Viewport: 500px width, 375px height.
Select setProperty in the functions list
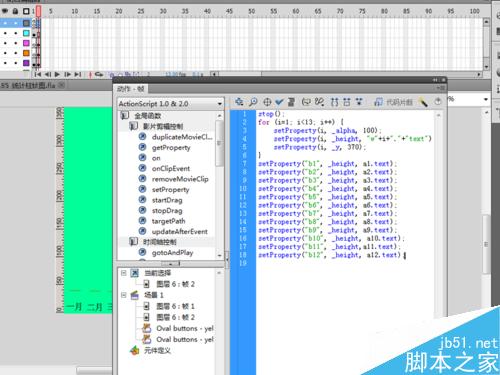[x=170, y=190]
